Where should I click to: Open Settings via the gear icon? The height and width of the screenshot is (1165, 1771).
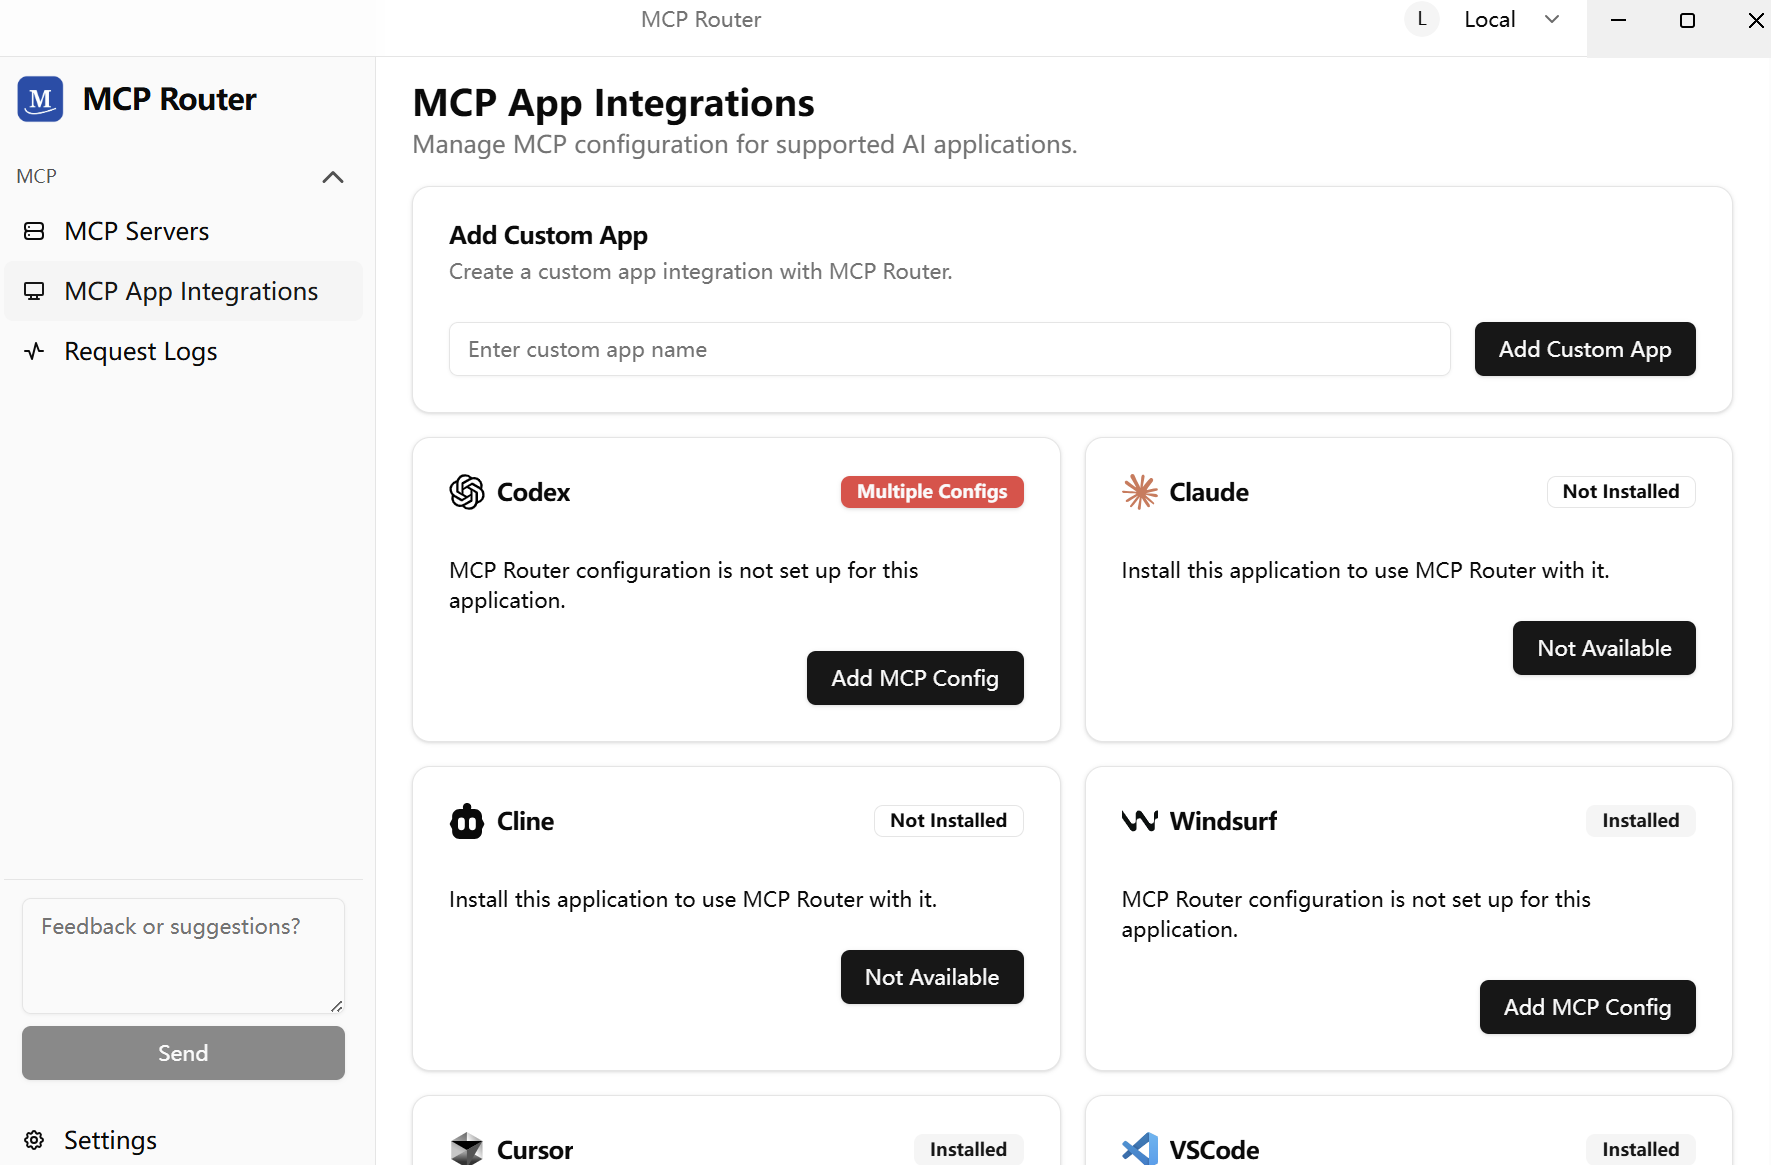tap(34, 1140)
